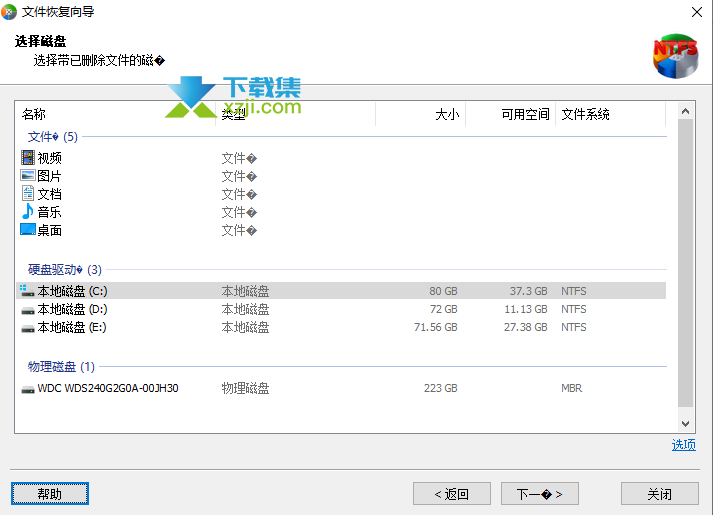This screenshot has width=713, height=515.
Task: Click the 本地磁盘 (C:) drive icon
Action: (x=27, y=291)
